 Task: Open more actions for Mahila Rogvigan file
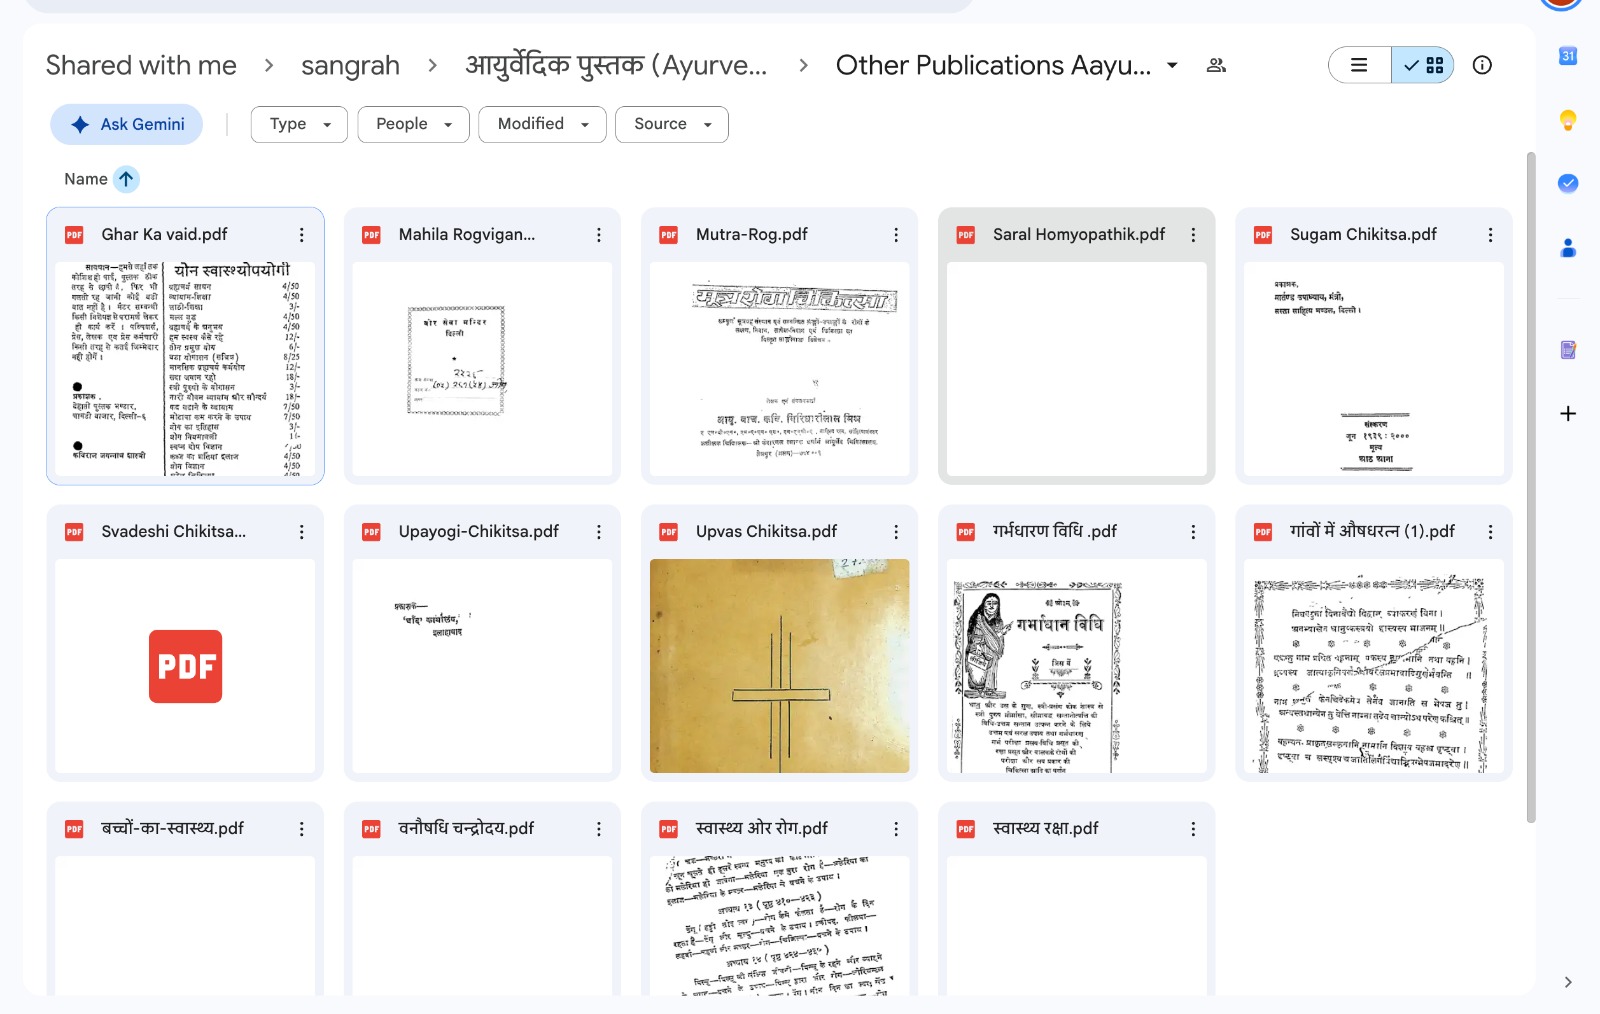[x=599, y=235]
